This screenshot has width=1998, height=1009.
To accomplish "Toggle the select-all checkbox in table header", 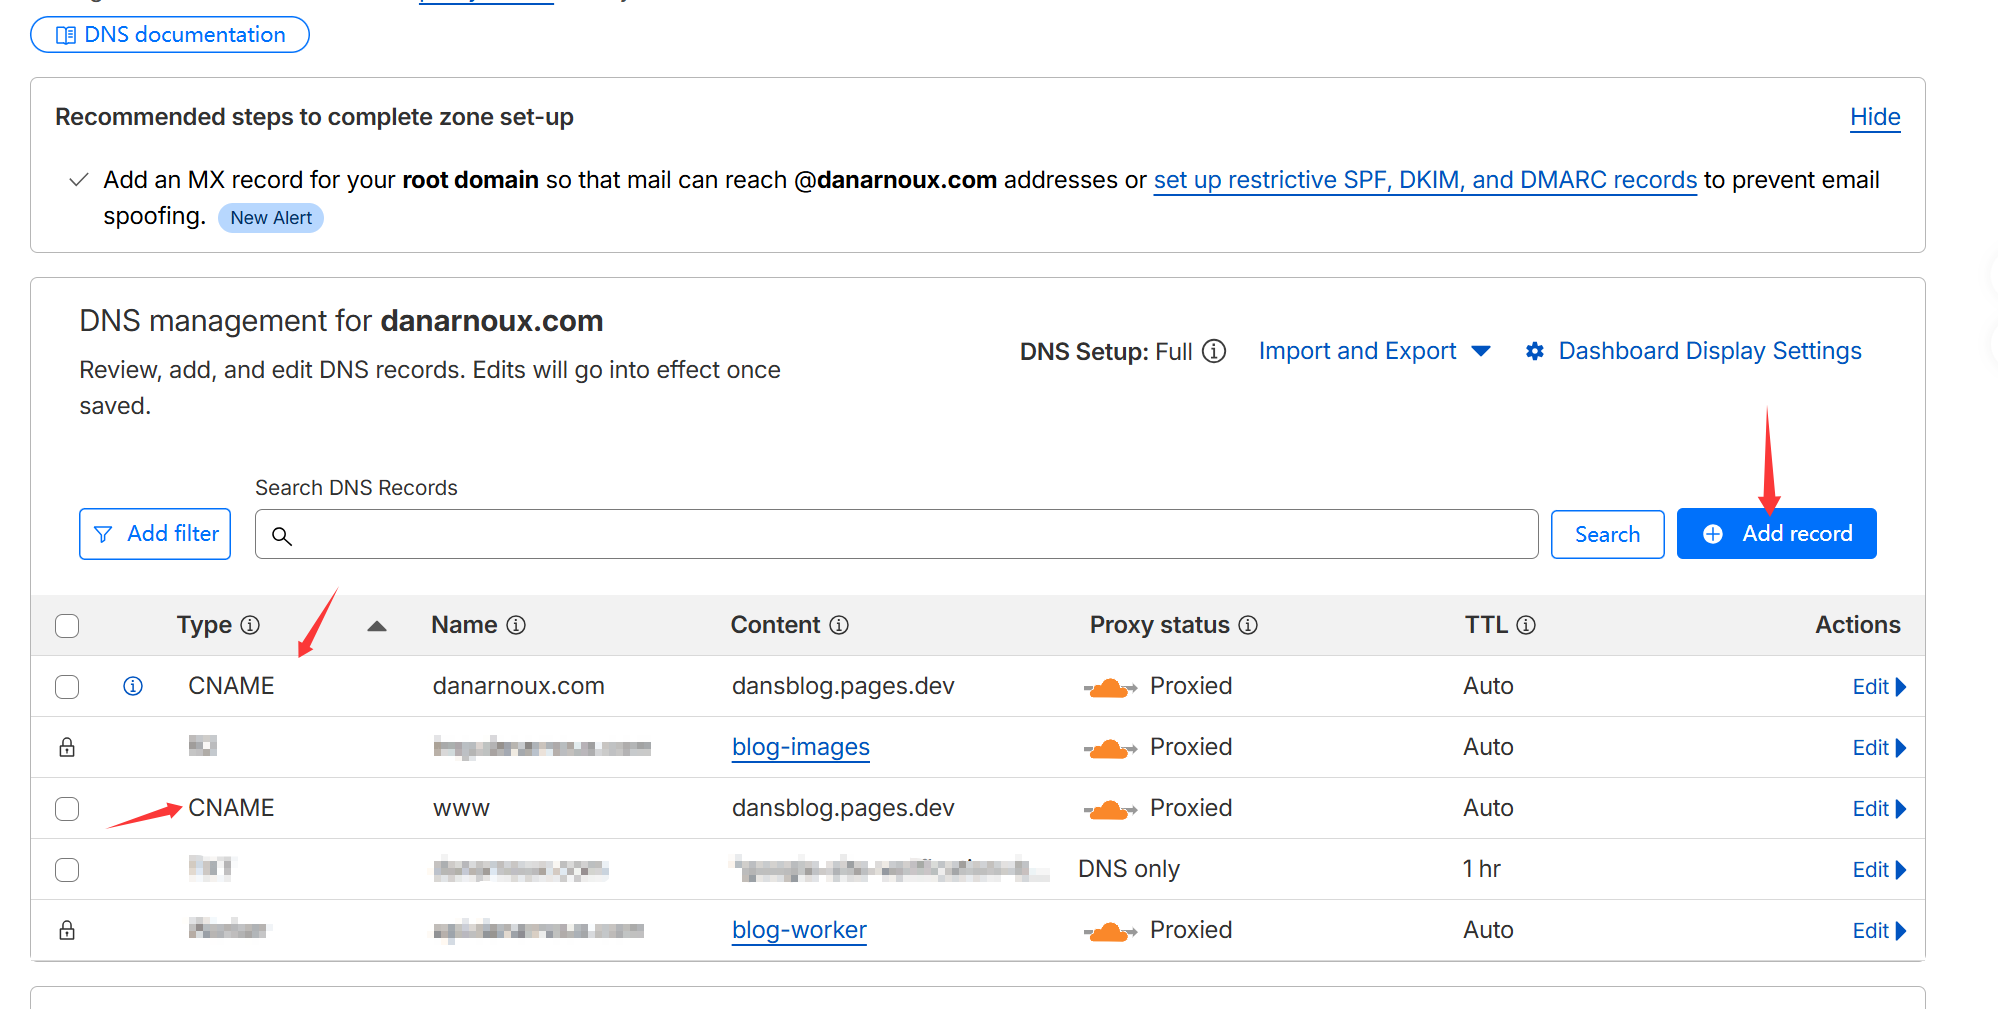I will click(67, 626).
